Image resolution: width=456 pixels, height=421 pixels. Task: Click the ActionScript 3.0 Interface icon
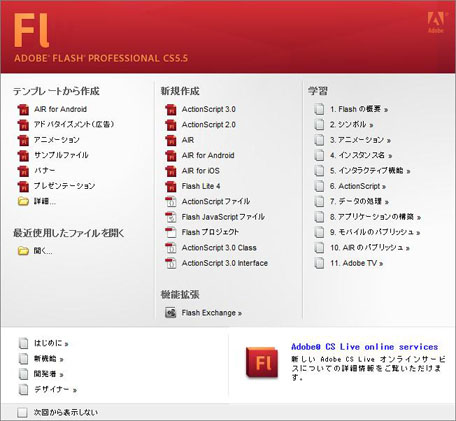pyautogui.click(x=171, y=263)
